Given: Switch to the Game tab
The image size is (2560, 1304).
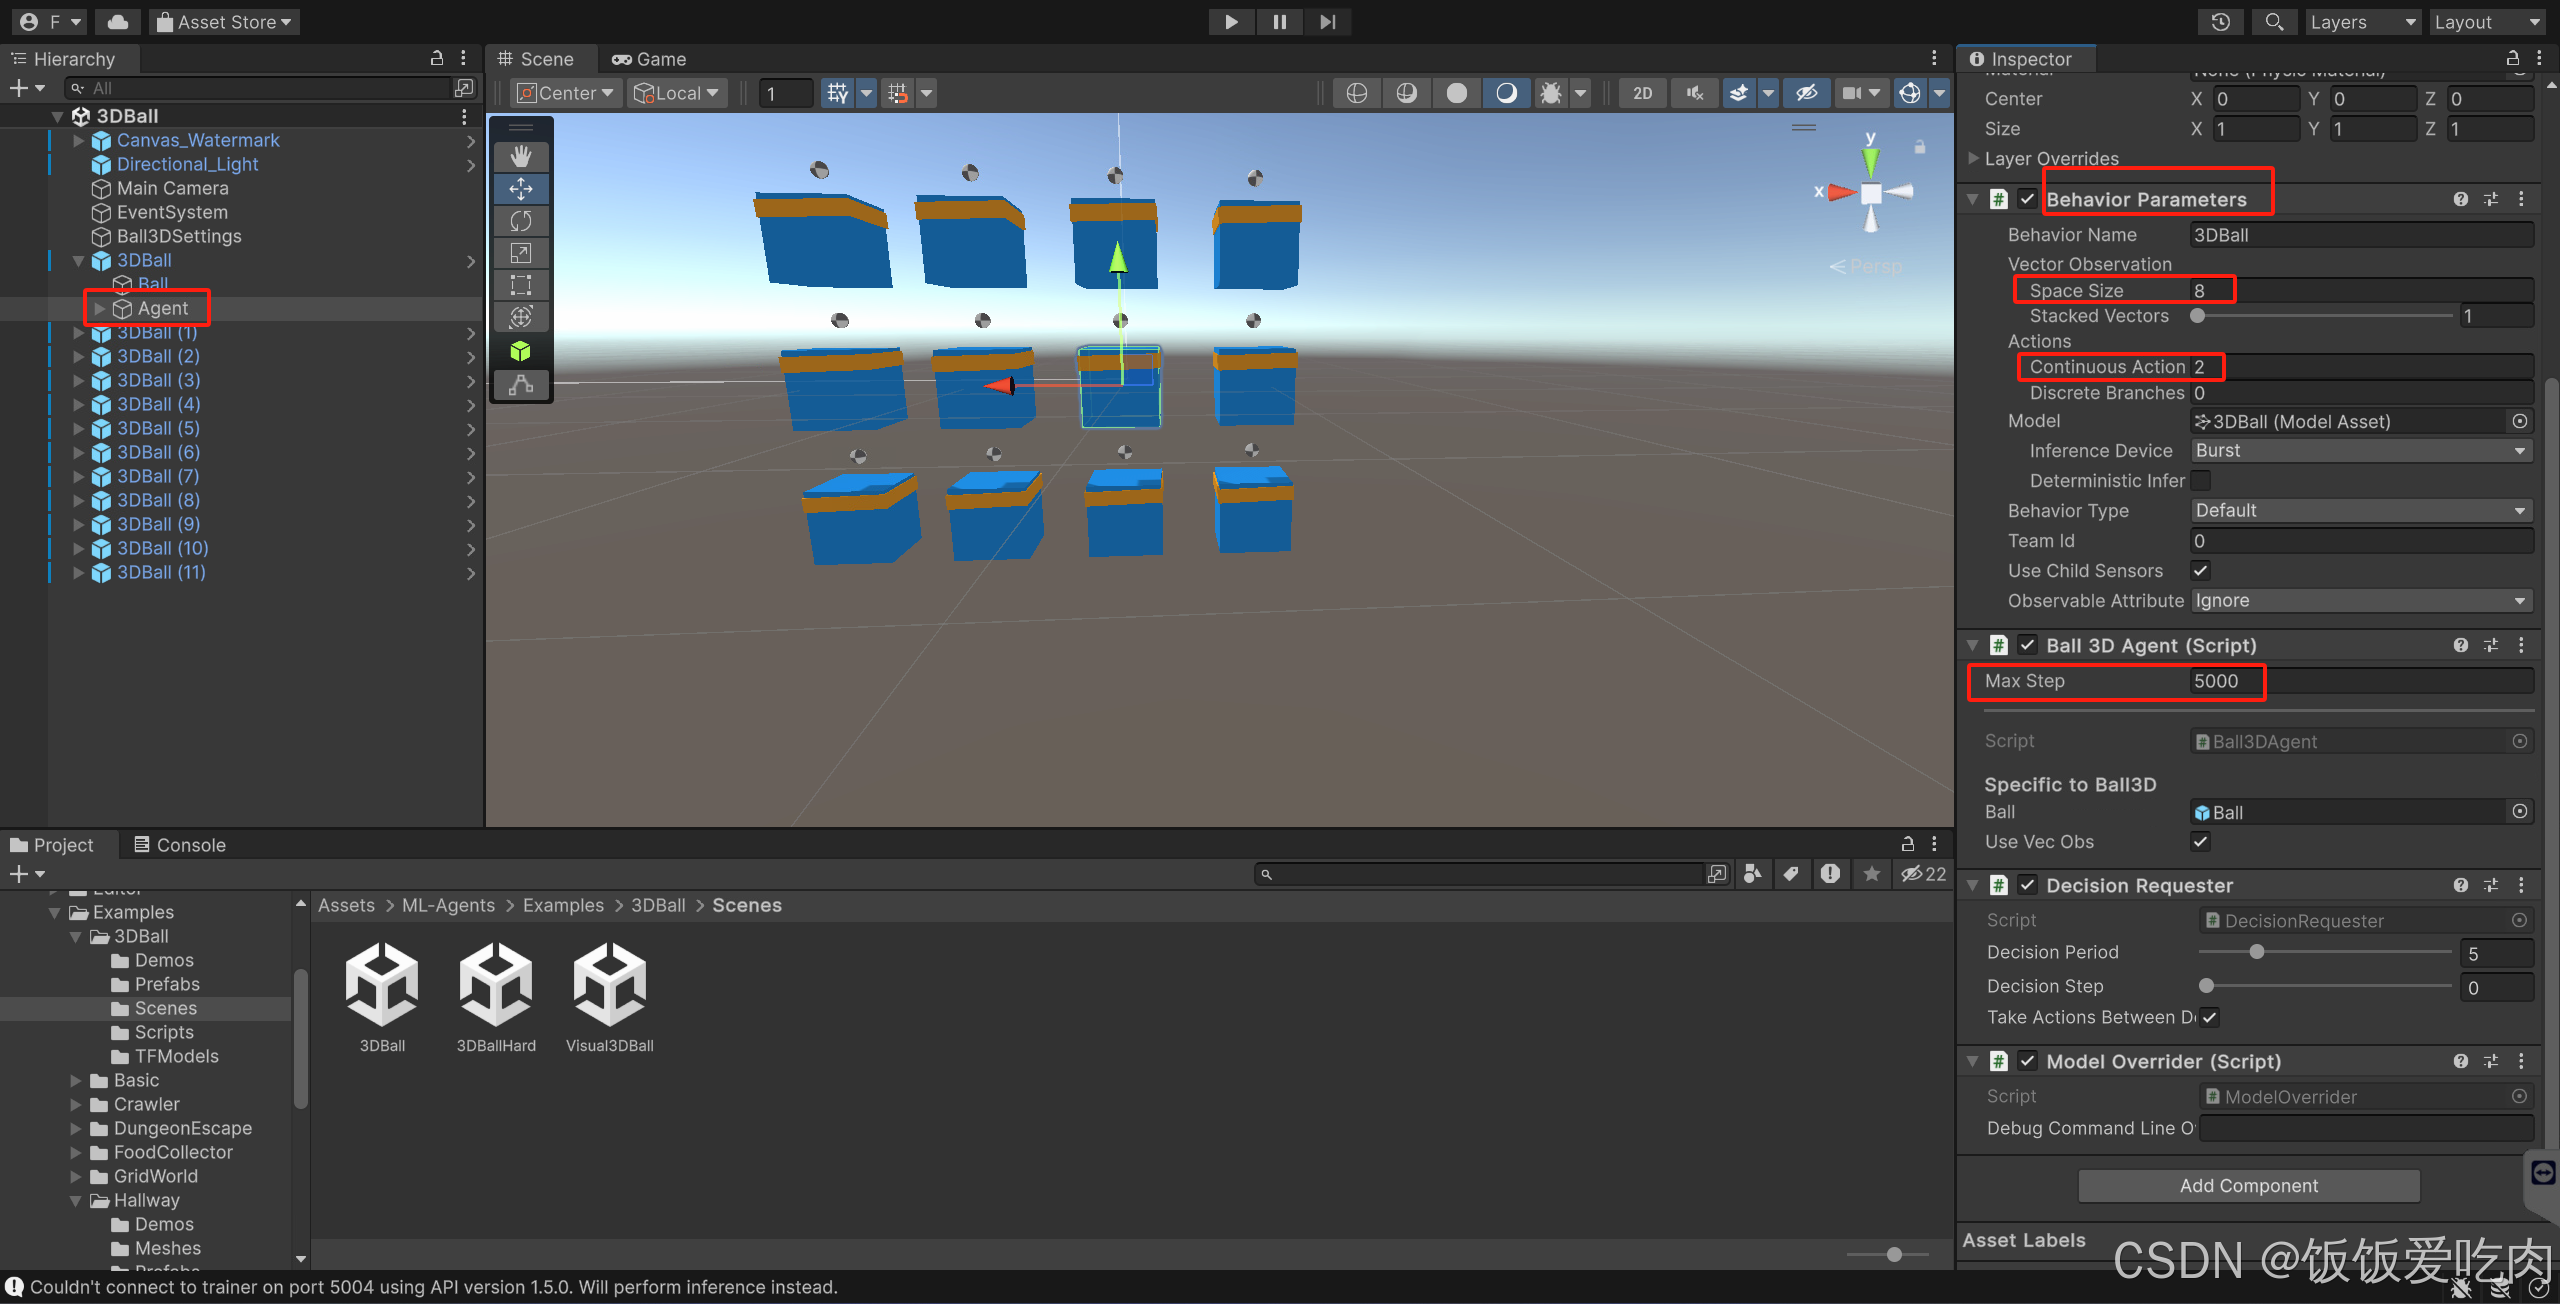Looking at the screenshot, I should (x=649, y=59).
